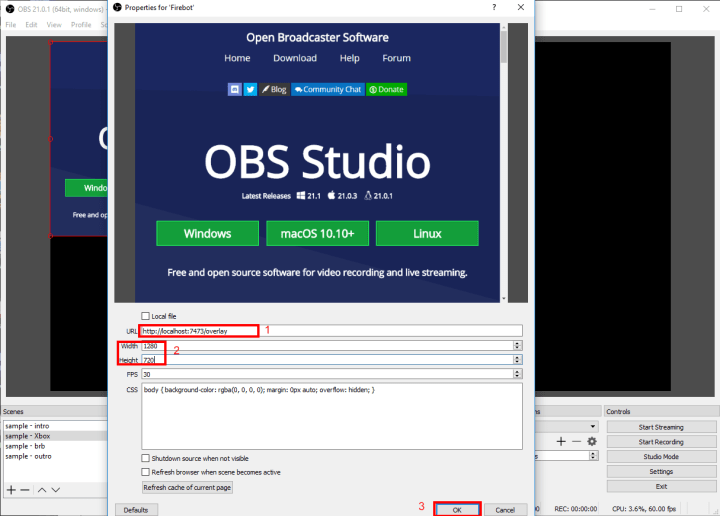Click the macOS 10.10+ download button
720x516 pixels.
317,233
